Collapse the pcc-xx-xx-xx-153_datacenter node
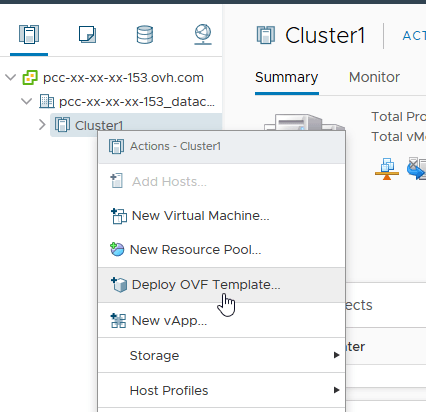 tap(26, 101)
